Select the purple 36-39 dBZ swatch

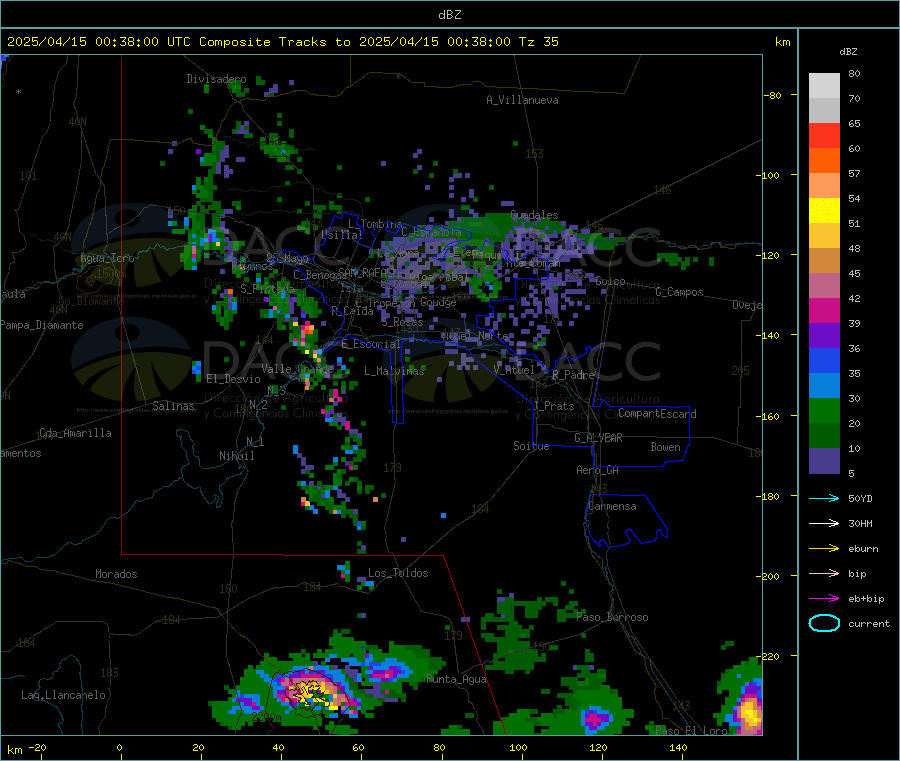(824, 336)
